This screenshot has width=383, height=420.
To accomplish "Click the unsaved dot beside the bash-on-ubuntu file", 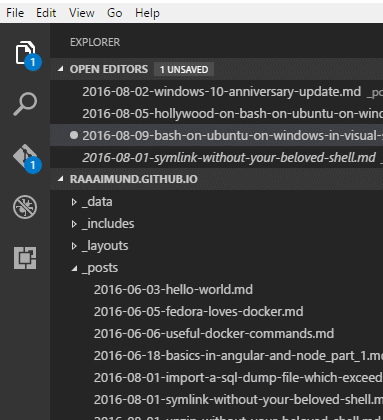I will pos(74,135).
